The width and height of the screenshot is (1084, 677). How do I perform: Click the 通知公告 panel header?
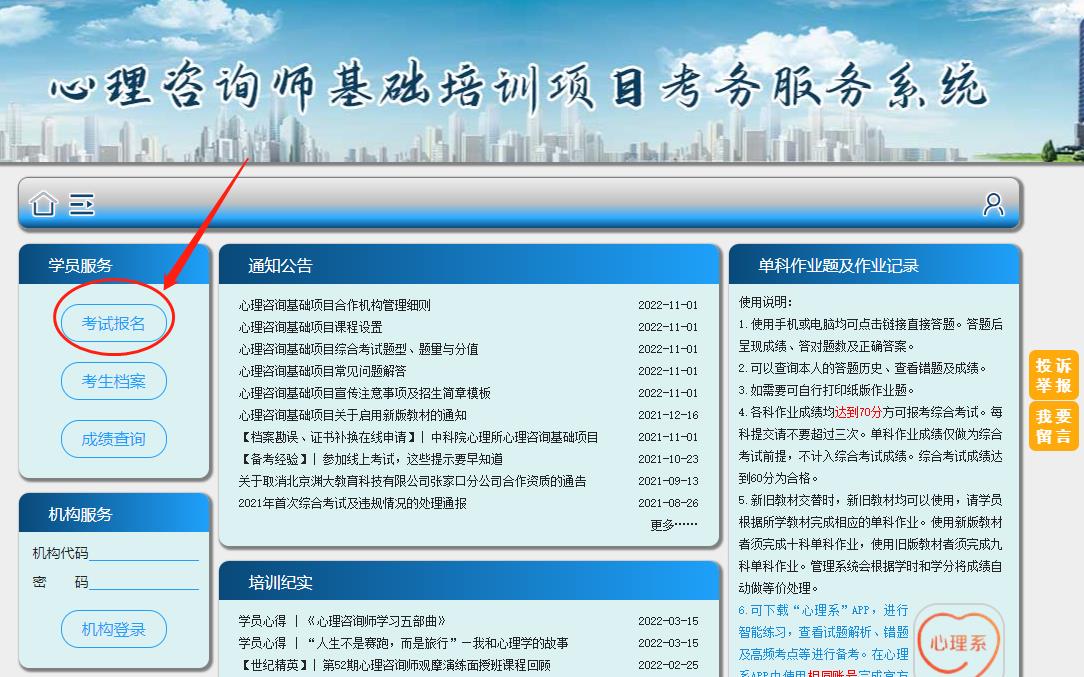click(469, 265)
